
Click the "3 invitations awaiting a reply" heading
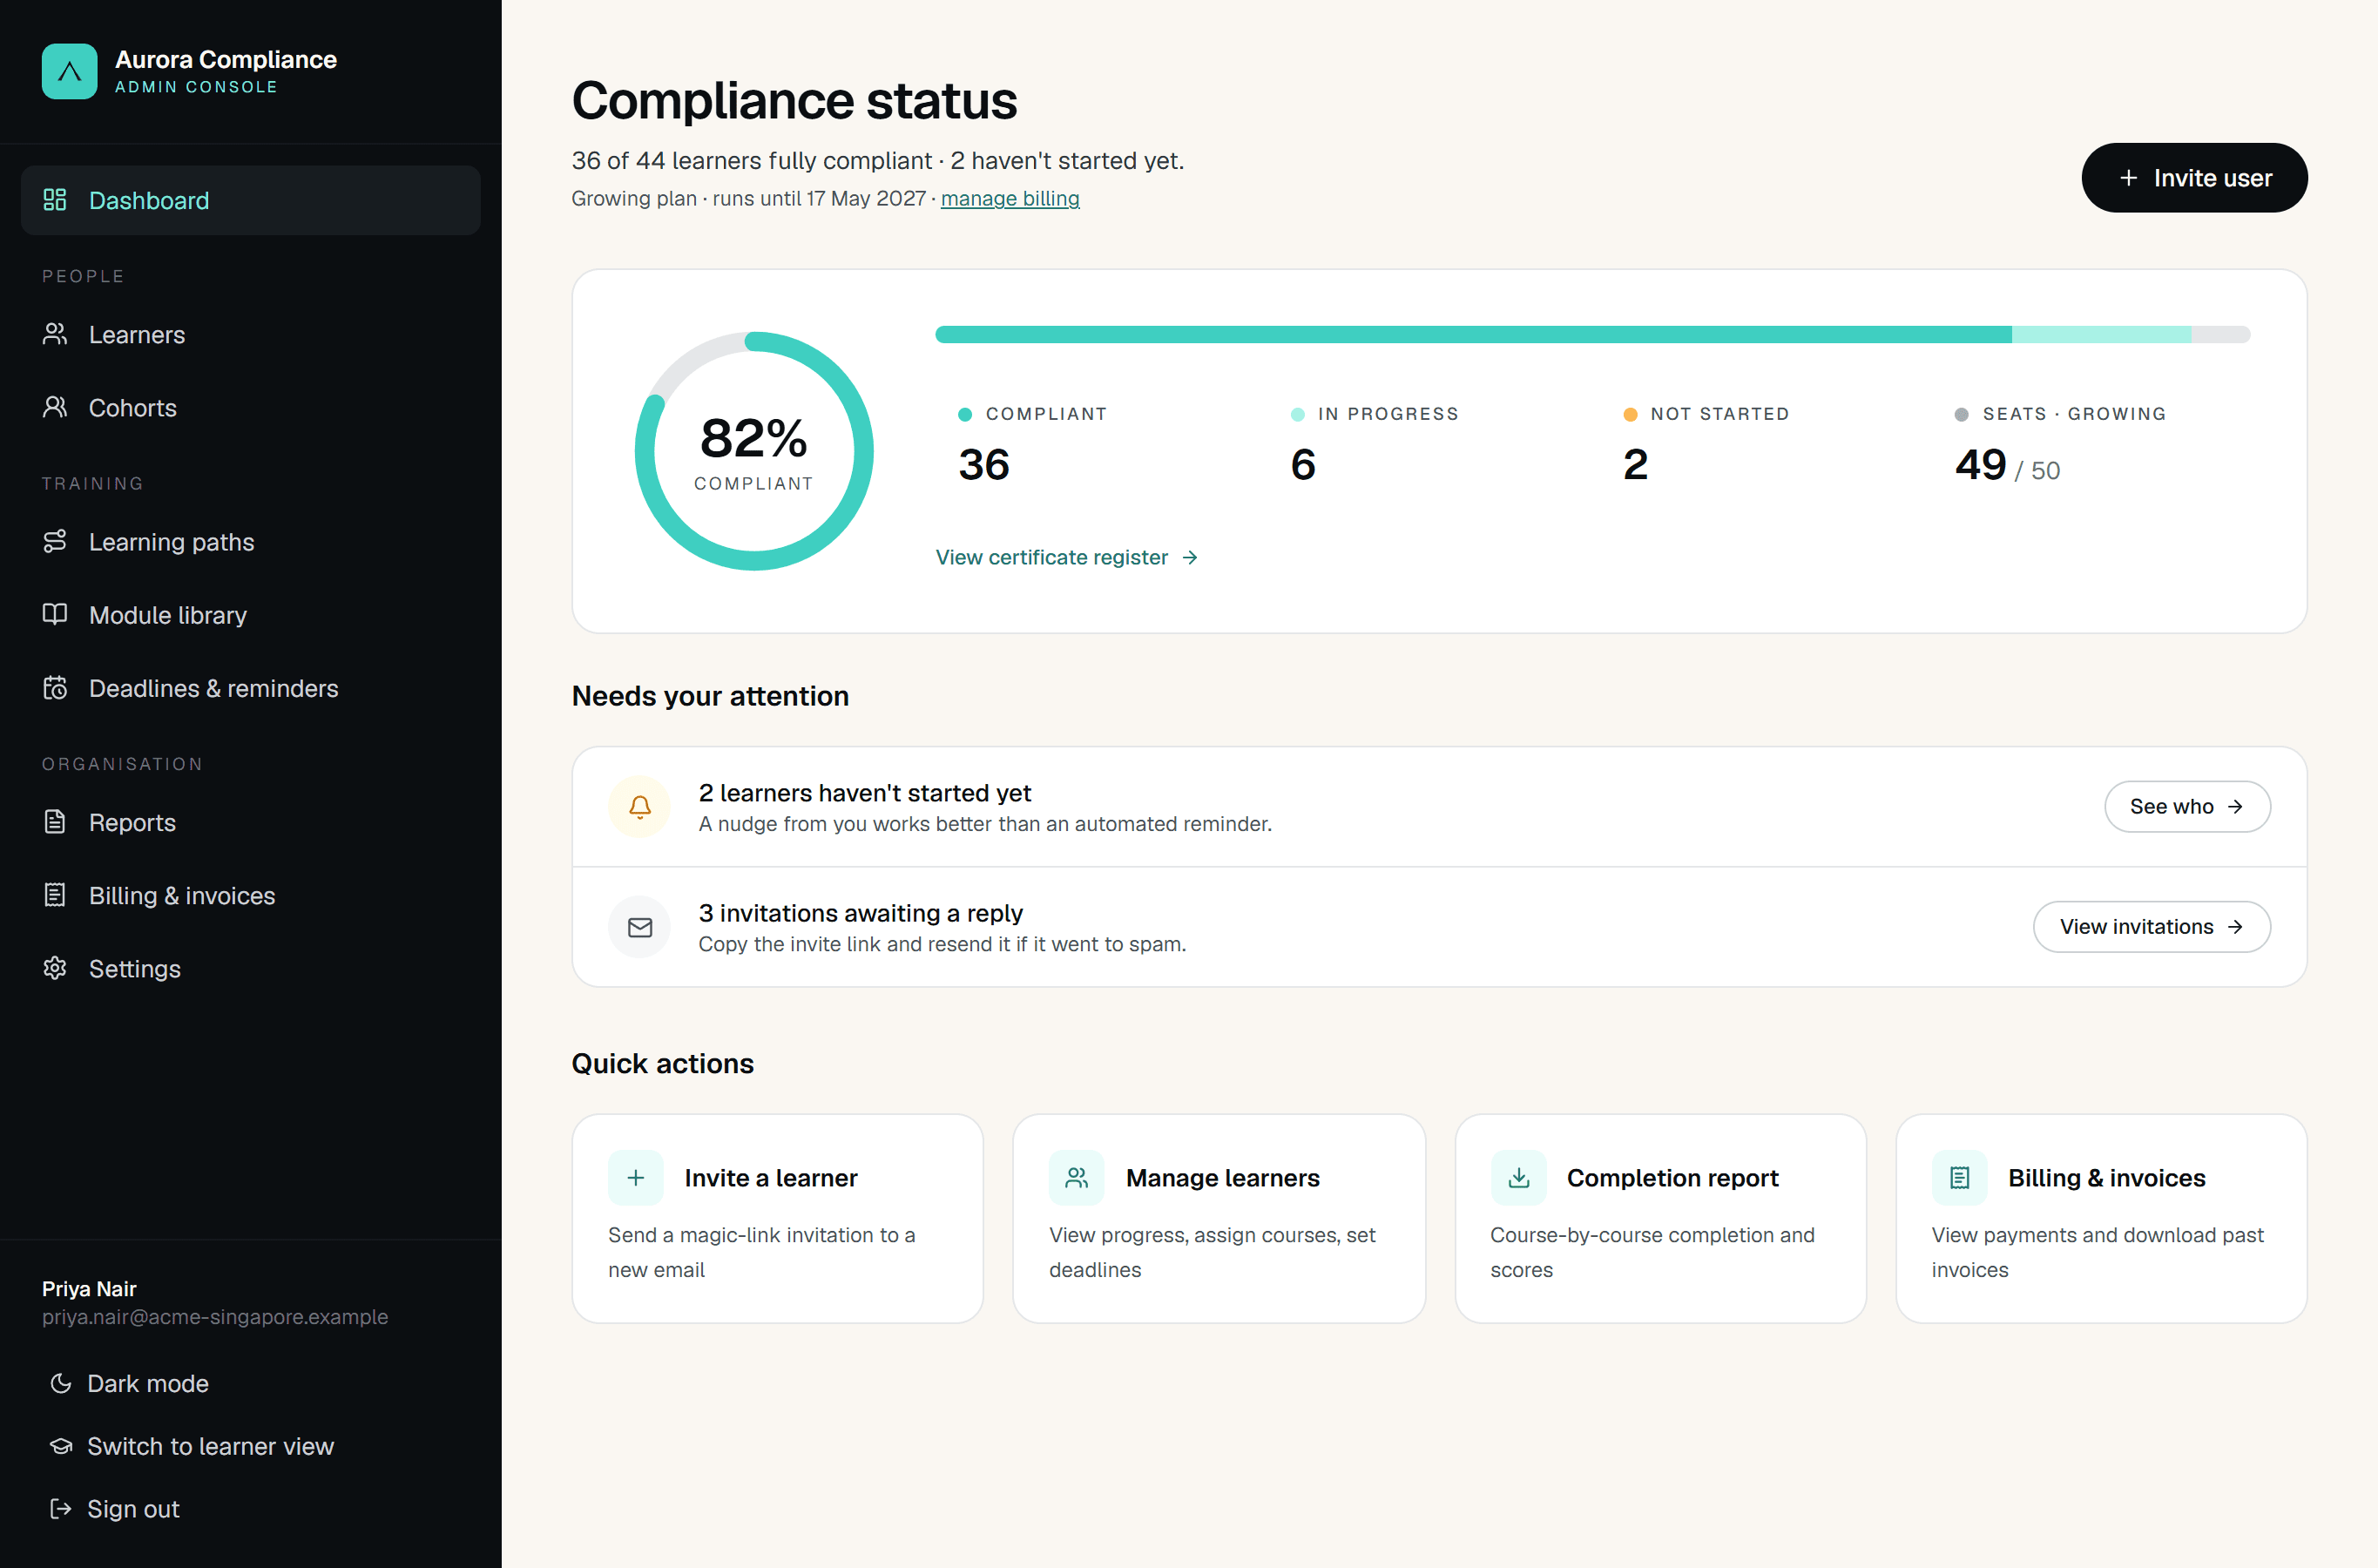(861, 913)
